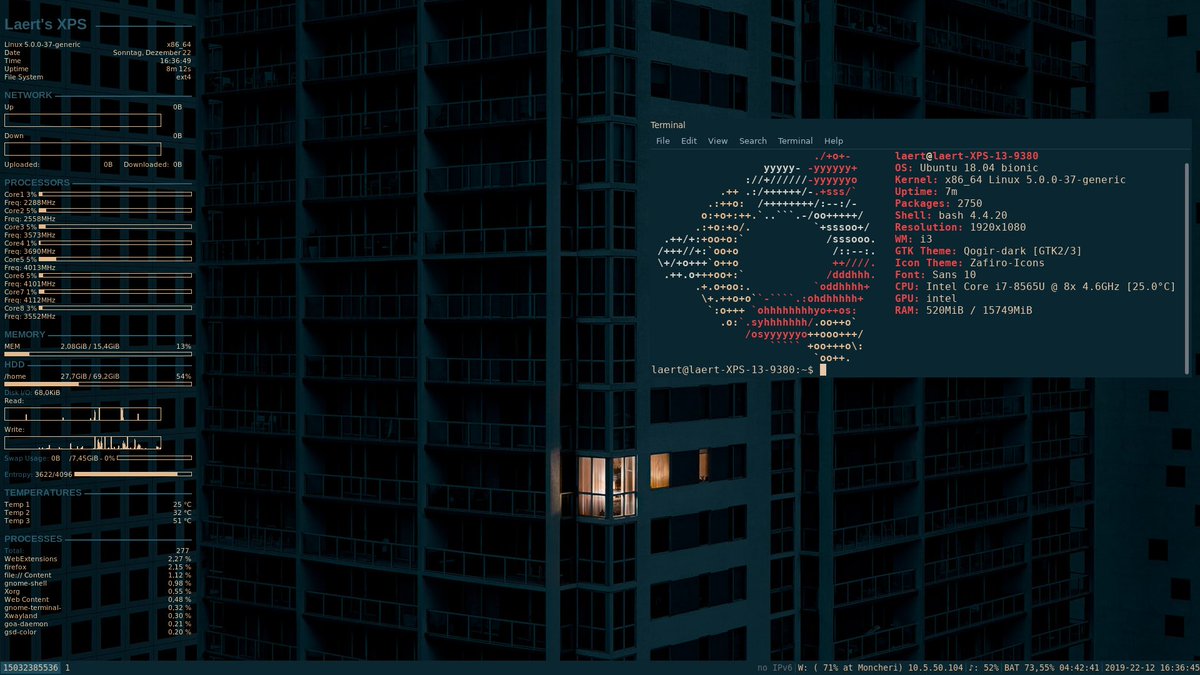1200x675 pixels.
Task: Click the process Total count 277
Action: tap(183, 551)
